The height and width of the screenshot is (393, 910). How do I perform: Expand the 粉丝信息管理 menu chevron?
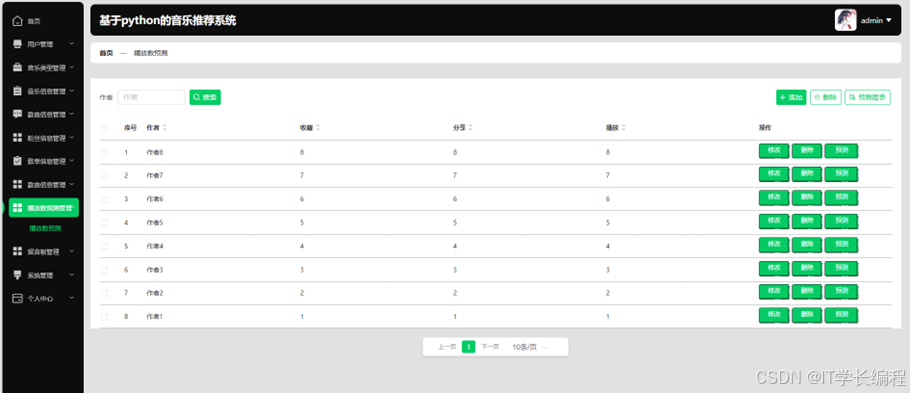pyautogui.click(x=71, y=137)
